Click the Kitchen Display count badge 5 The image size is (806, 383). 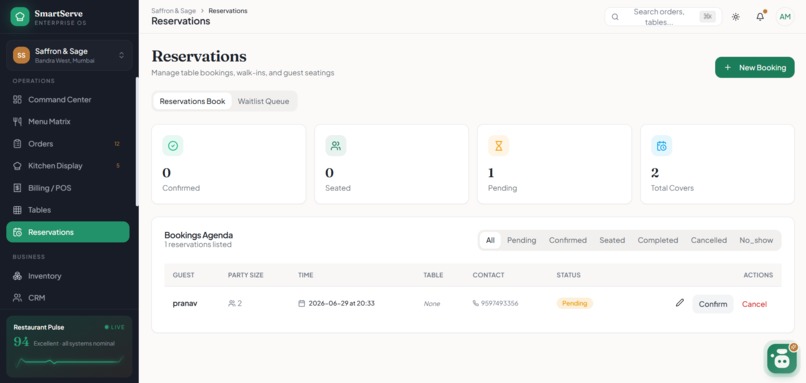click(x=118, y=166)
